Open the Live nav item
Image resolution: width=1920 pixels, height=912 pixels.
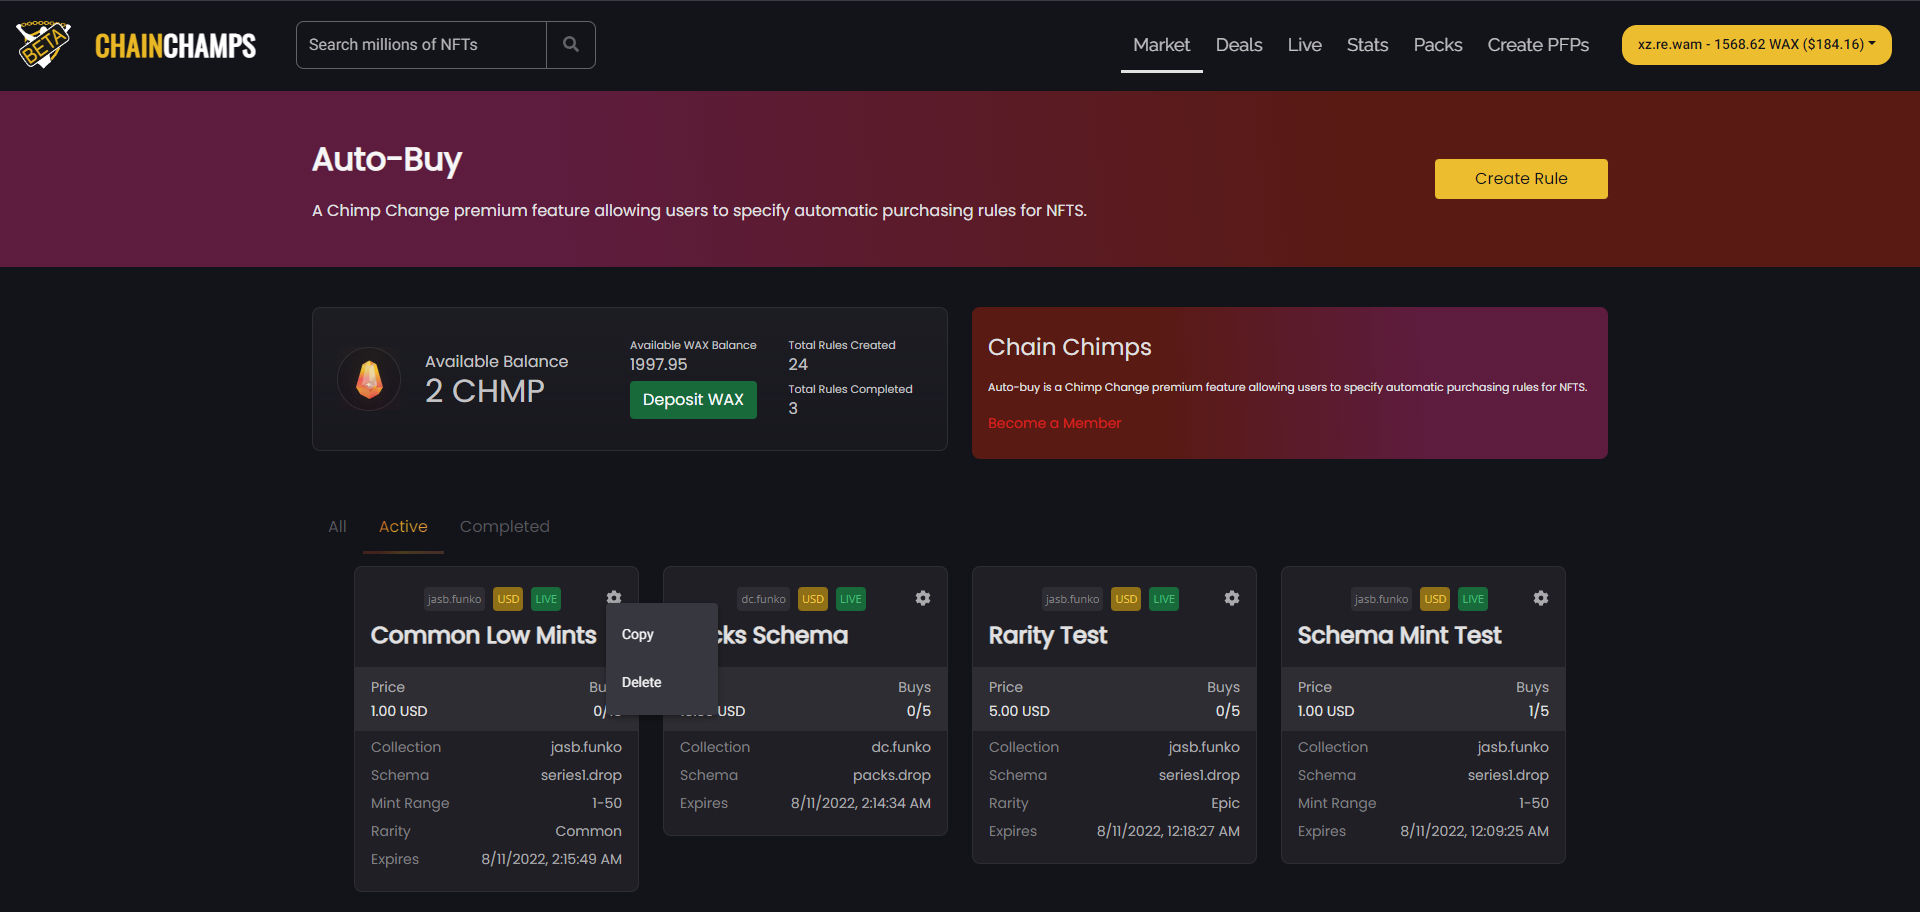tap(1305, 45)
